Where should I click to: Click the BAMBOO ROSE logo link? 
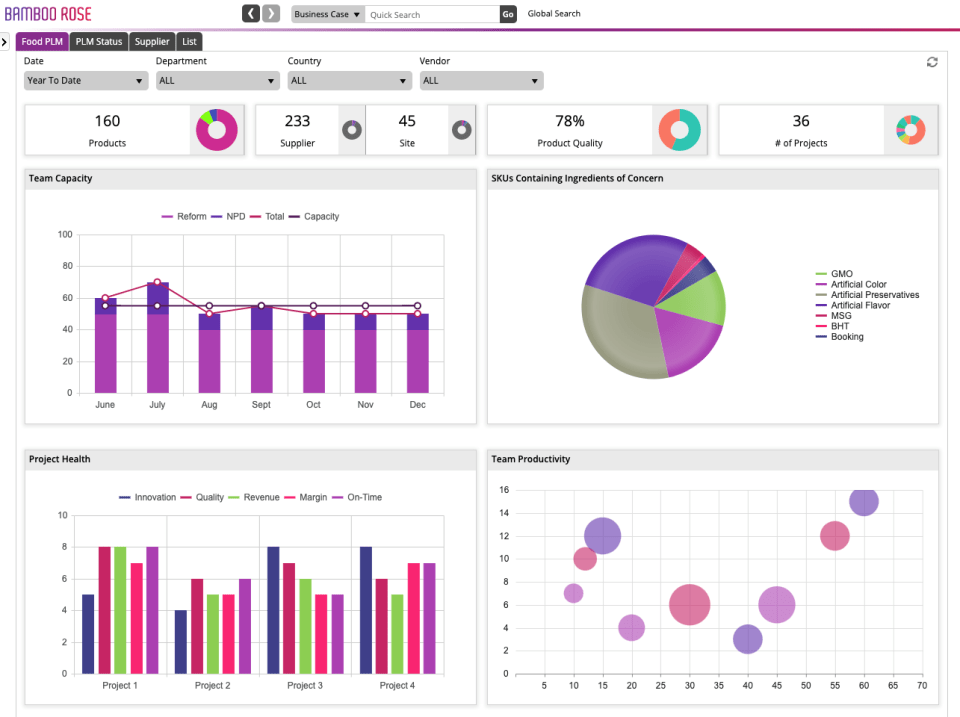50,13
